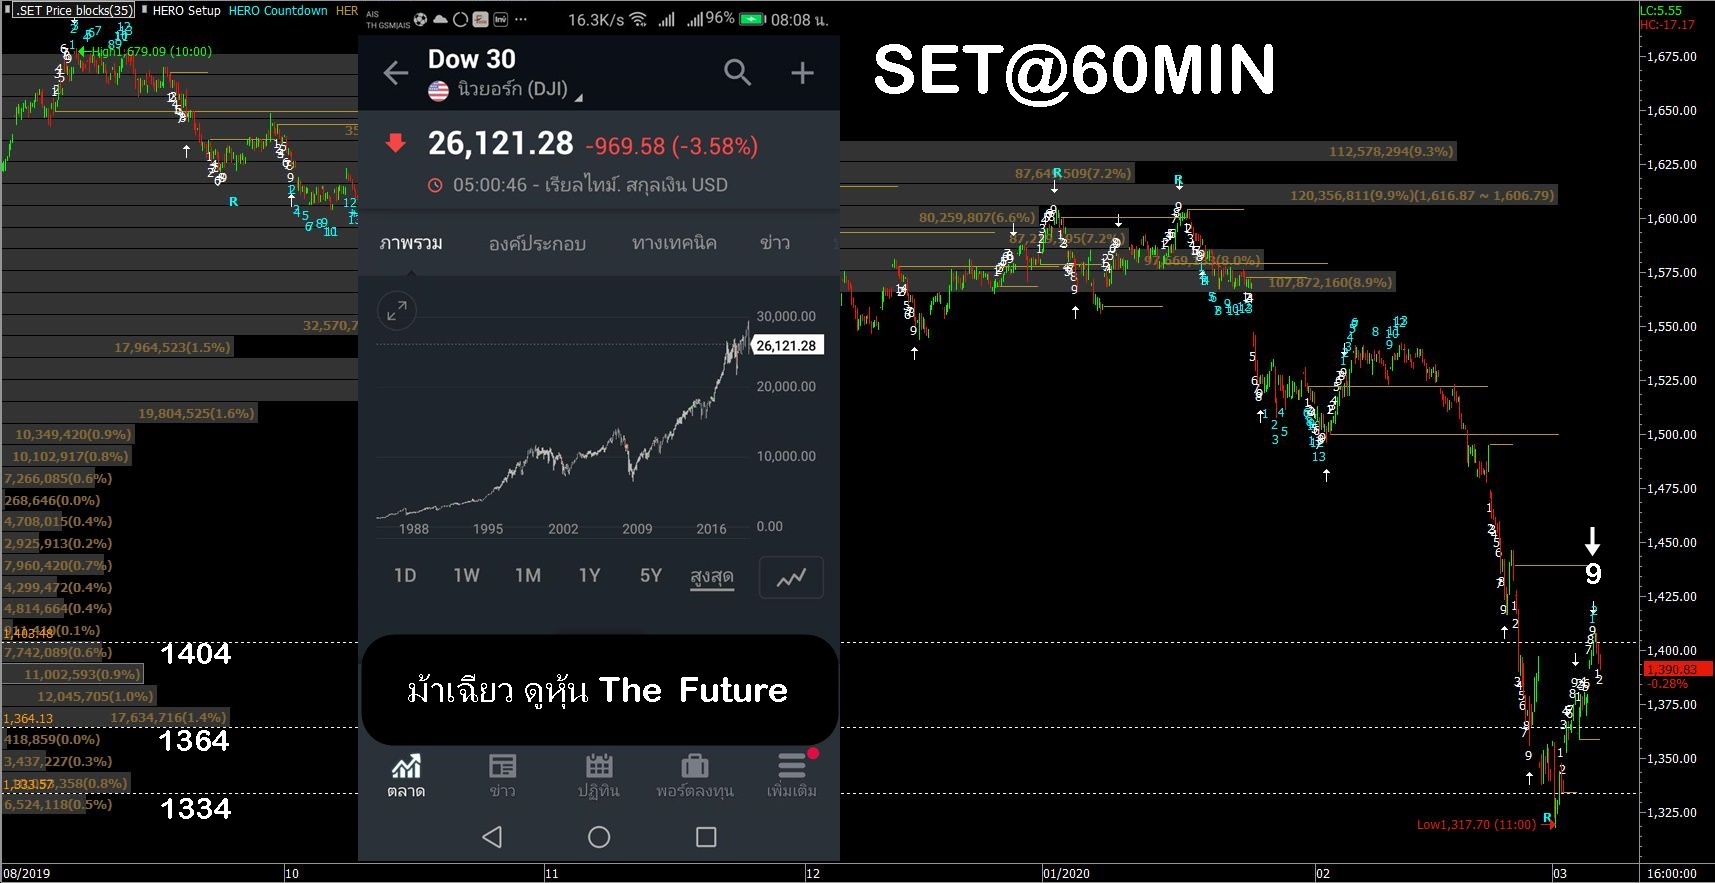
Task: Tap the battery icon in the phone status bar
Action: point(753,19)
